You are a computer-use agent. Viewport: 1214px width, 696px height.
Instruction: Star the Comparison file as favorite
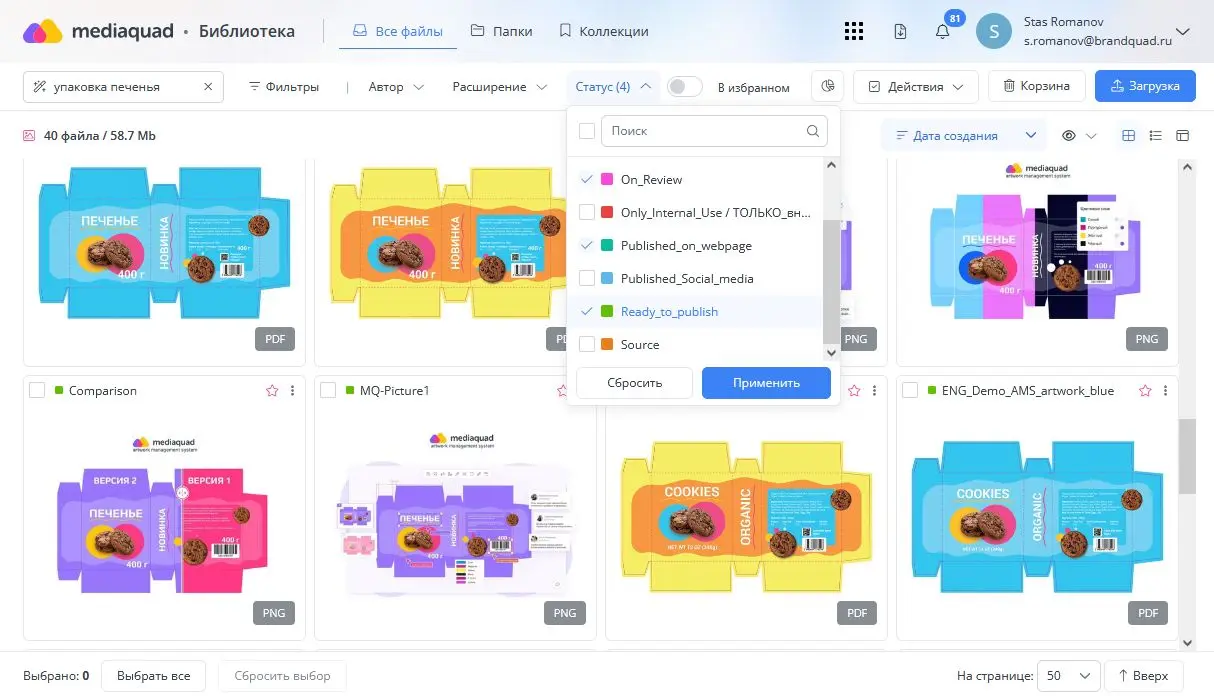tap(272, 391)
